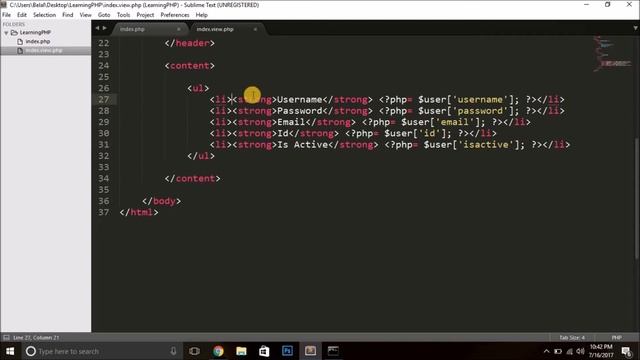Open the clock showing 10:42 PM
The width and height of the screenshot is (640, 360).
pyautogui.click(x=601, y=351)
